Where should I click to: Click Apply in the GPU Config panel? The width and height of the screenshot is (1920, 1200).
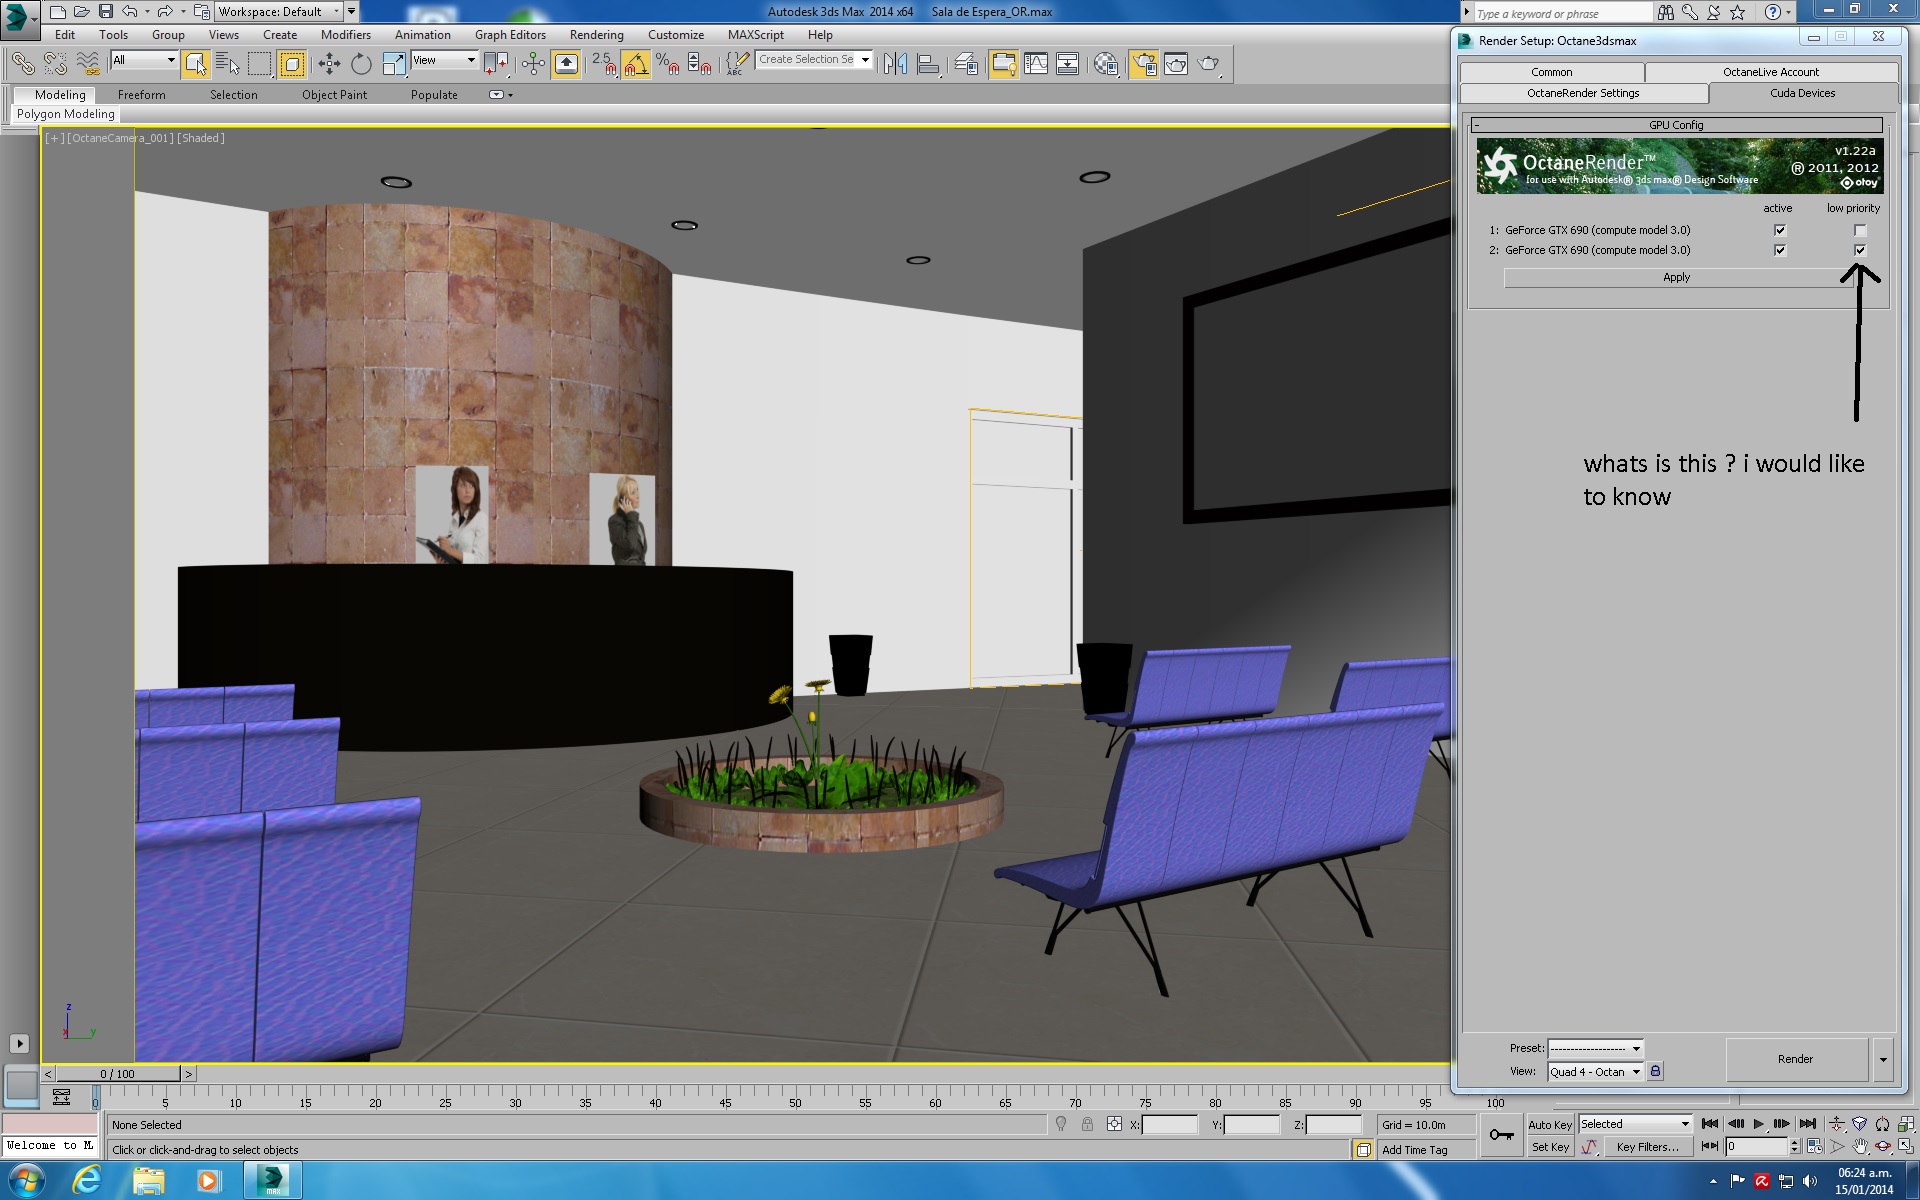(x=1676, y=277)
